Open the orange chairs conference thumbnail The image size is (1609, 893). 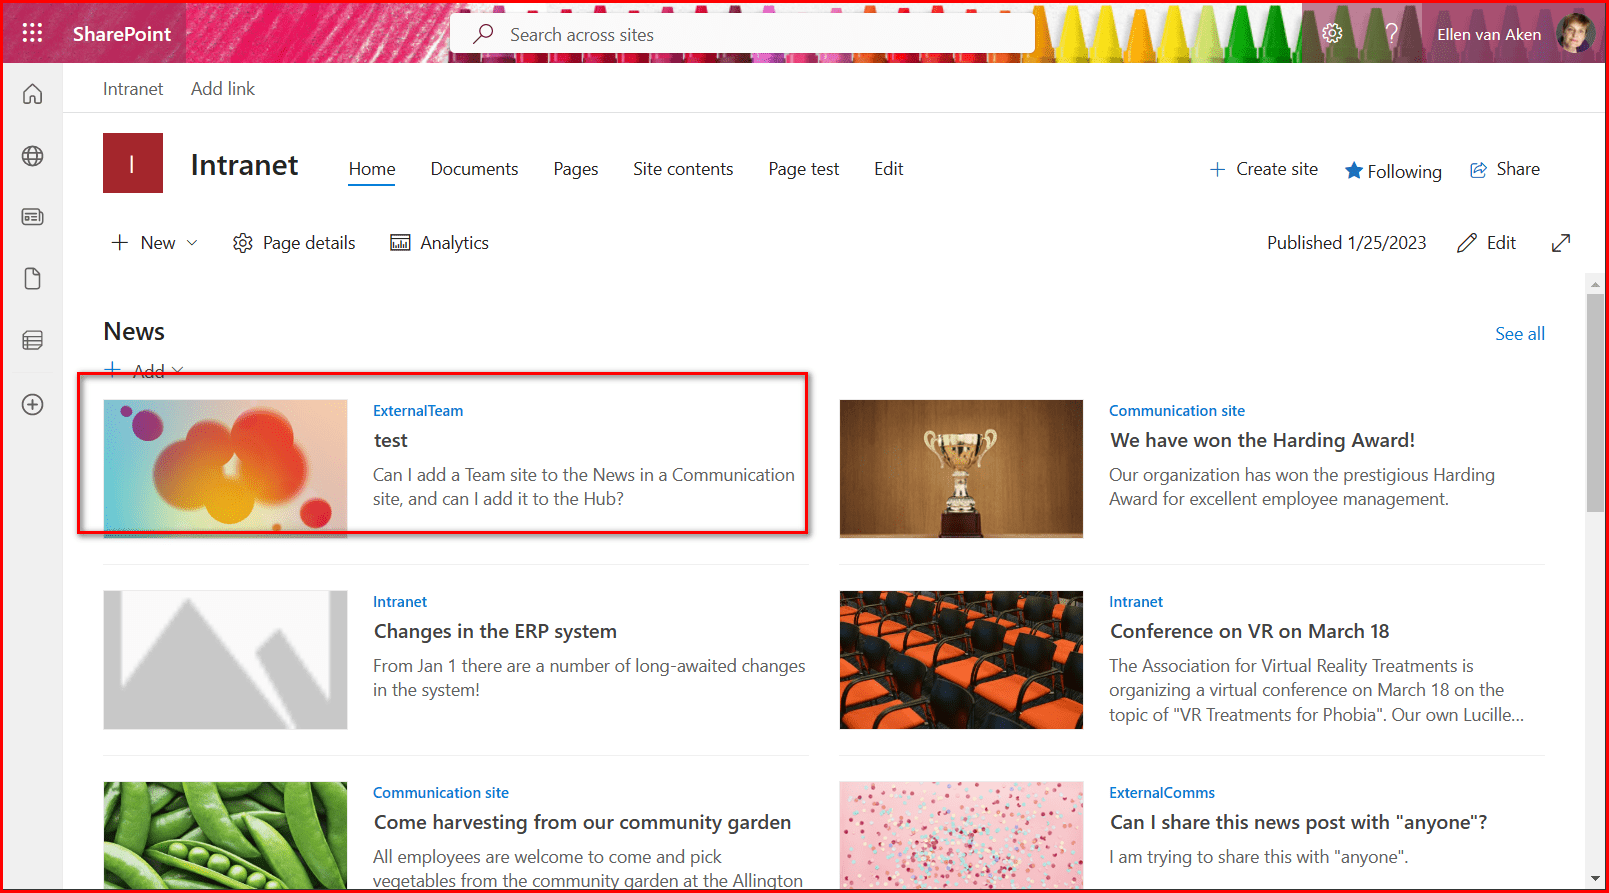point(961,660)
